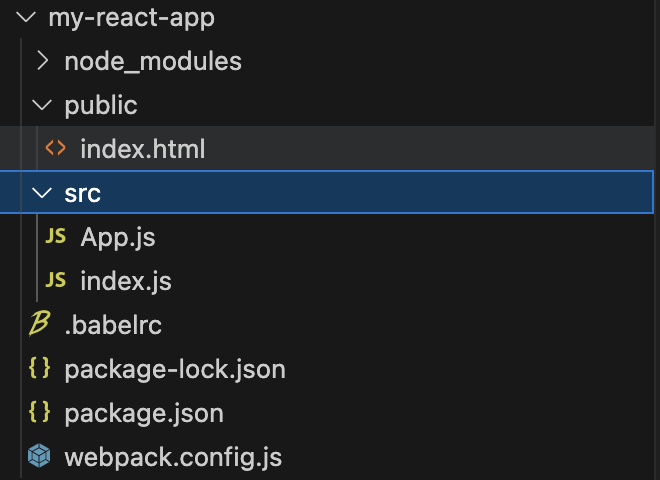660x480 pixels.
Task: Select the node_modules folder name
Action: (152, 61)
